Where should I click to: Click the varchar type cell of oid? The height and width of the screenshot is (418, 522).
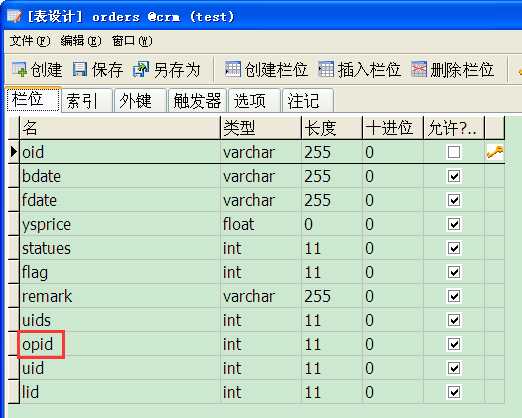[x=261, y=152]
